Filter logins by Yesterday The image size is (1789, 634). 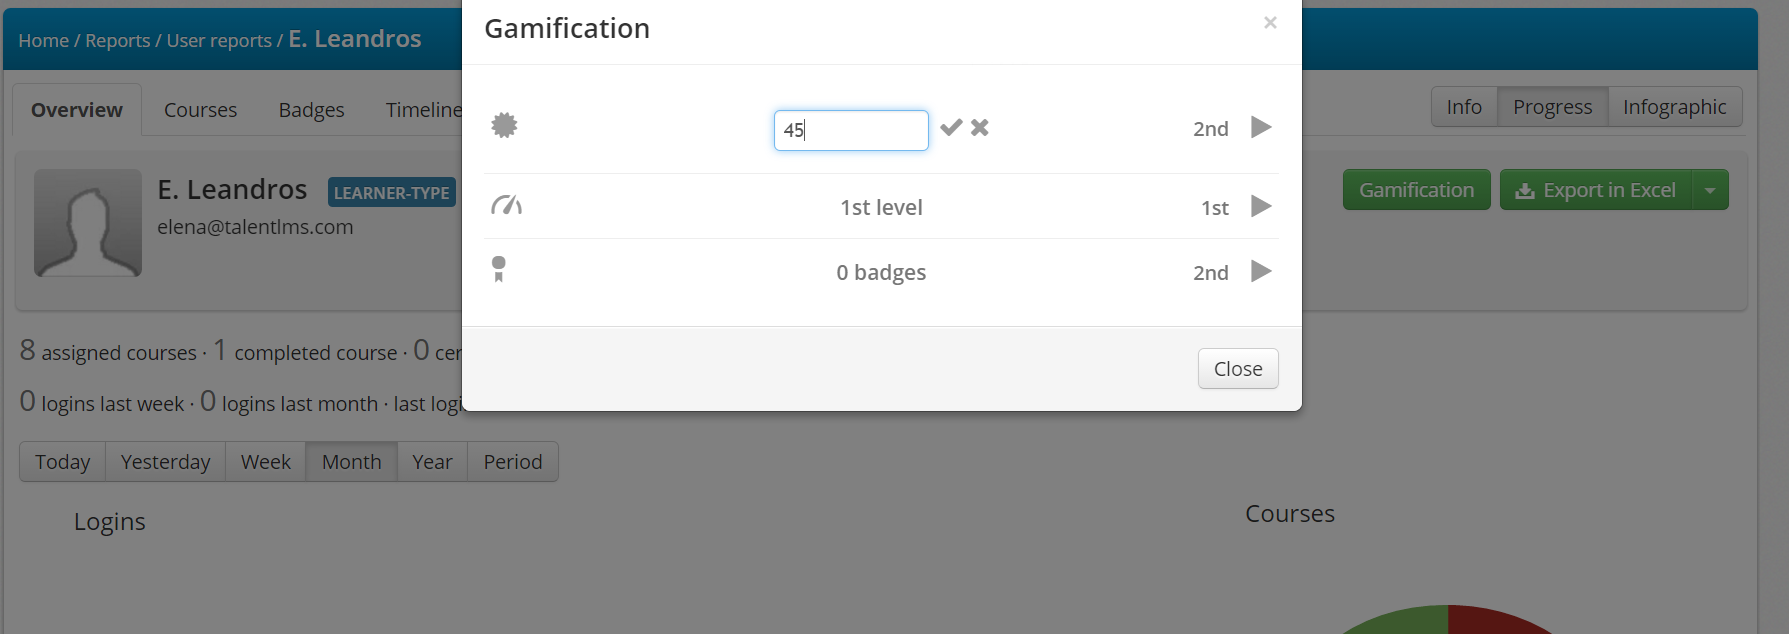coord(165,461)
